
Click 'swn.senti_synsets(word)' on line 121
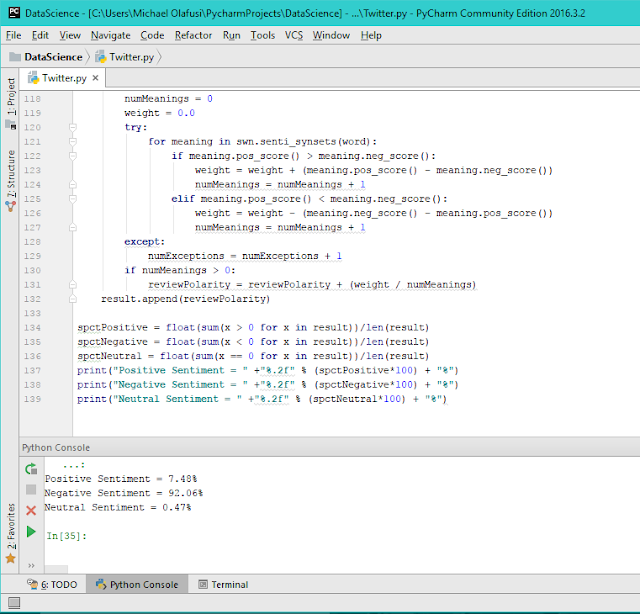[303, 142]
